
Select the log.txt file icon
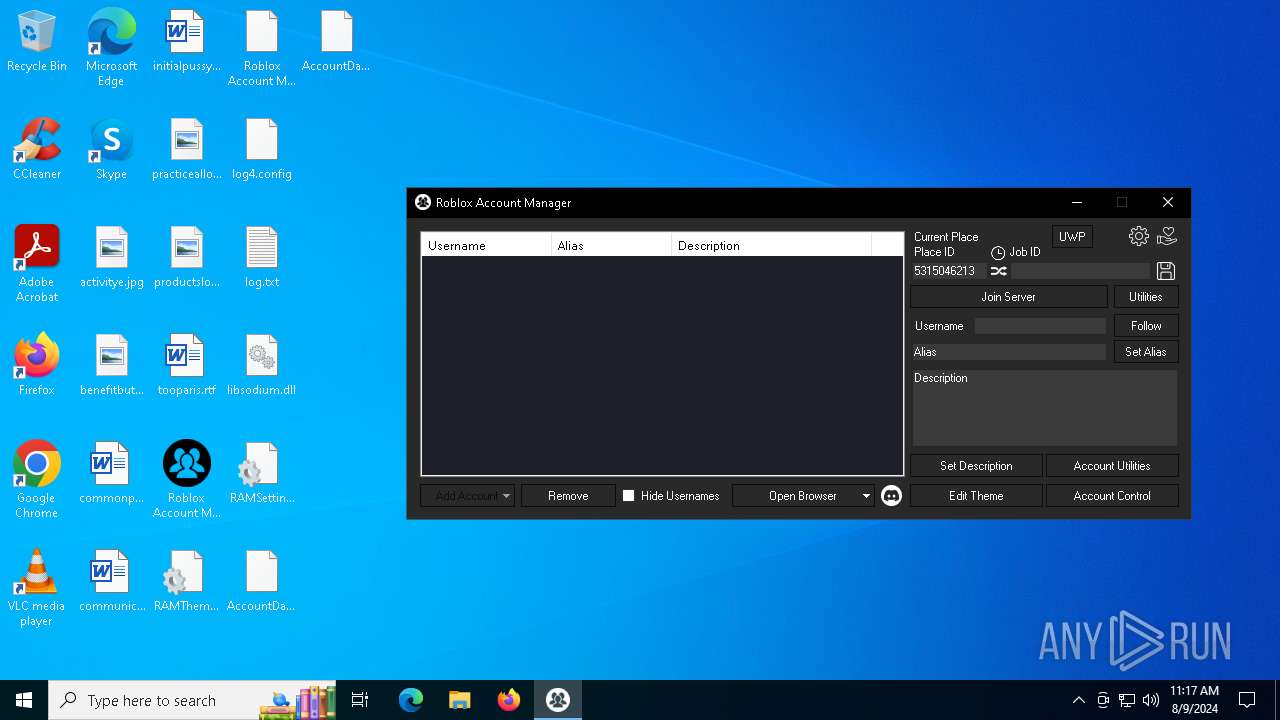(261, 257)
